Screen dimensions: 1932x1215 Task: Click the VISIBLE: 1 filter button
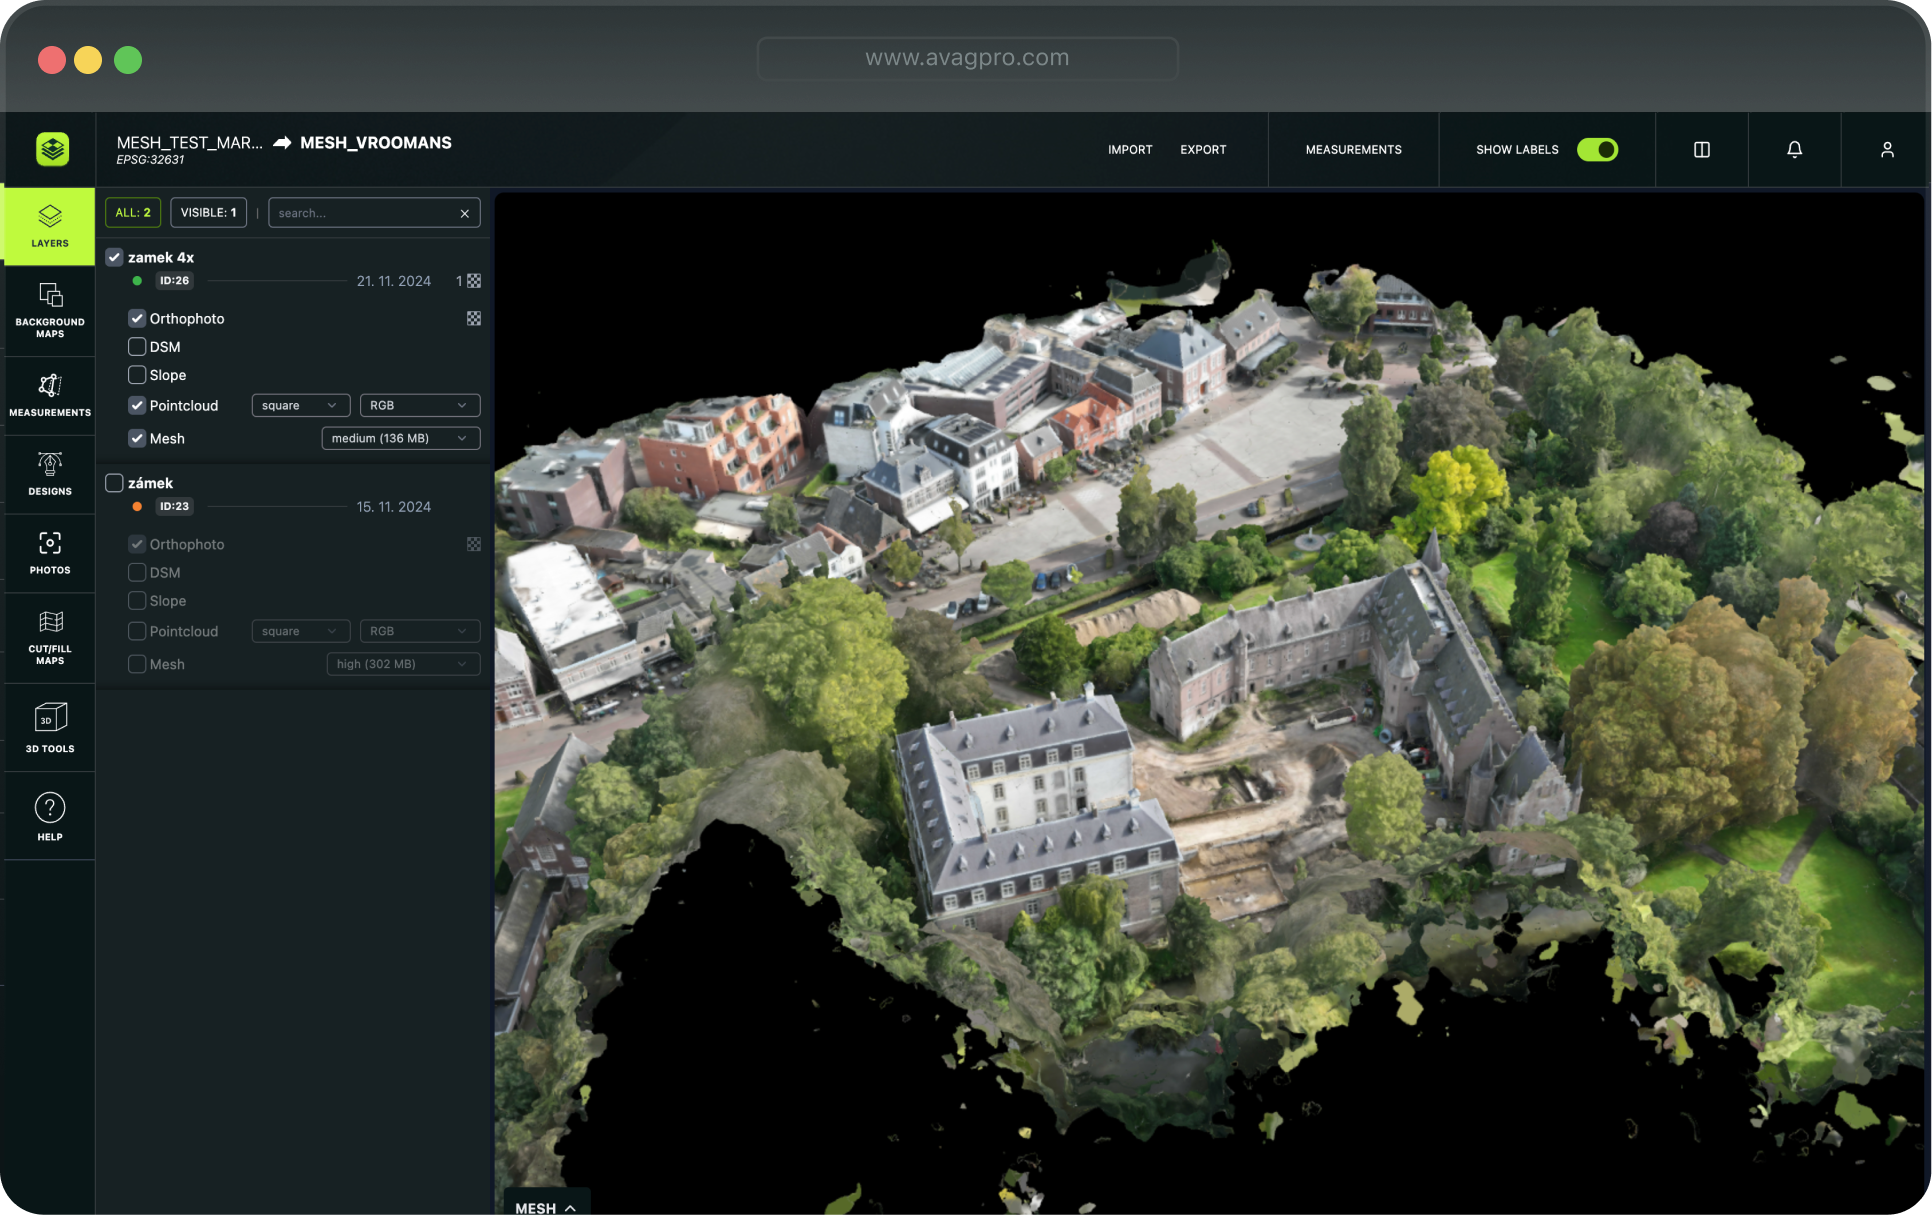pyautogui.click(x=208, y=213)
